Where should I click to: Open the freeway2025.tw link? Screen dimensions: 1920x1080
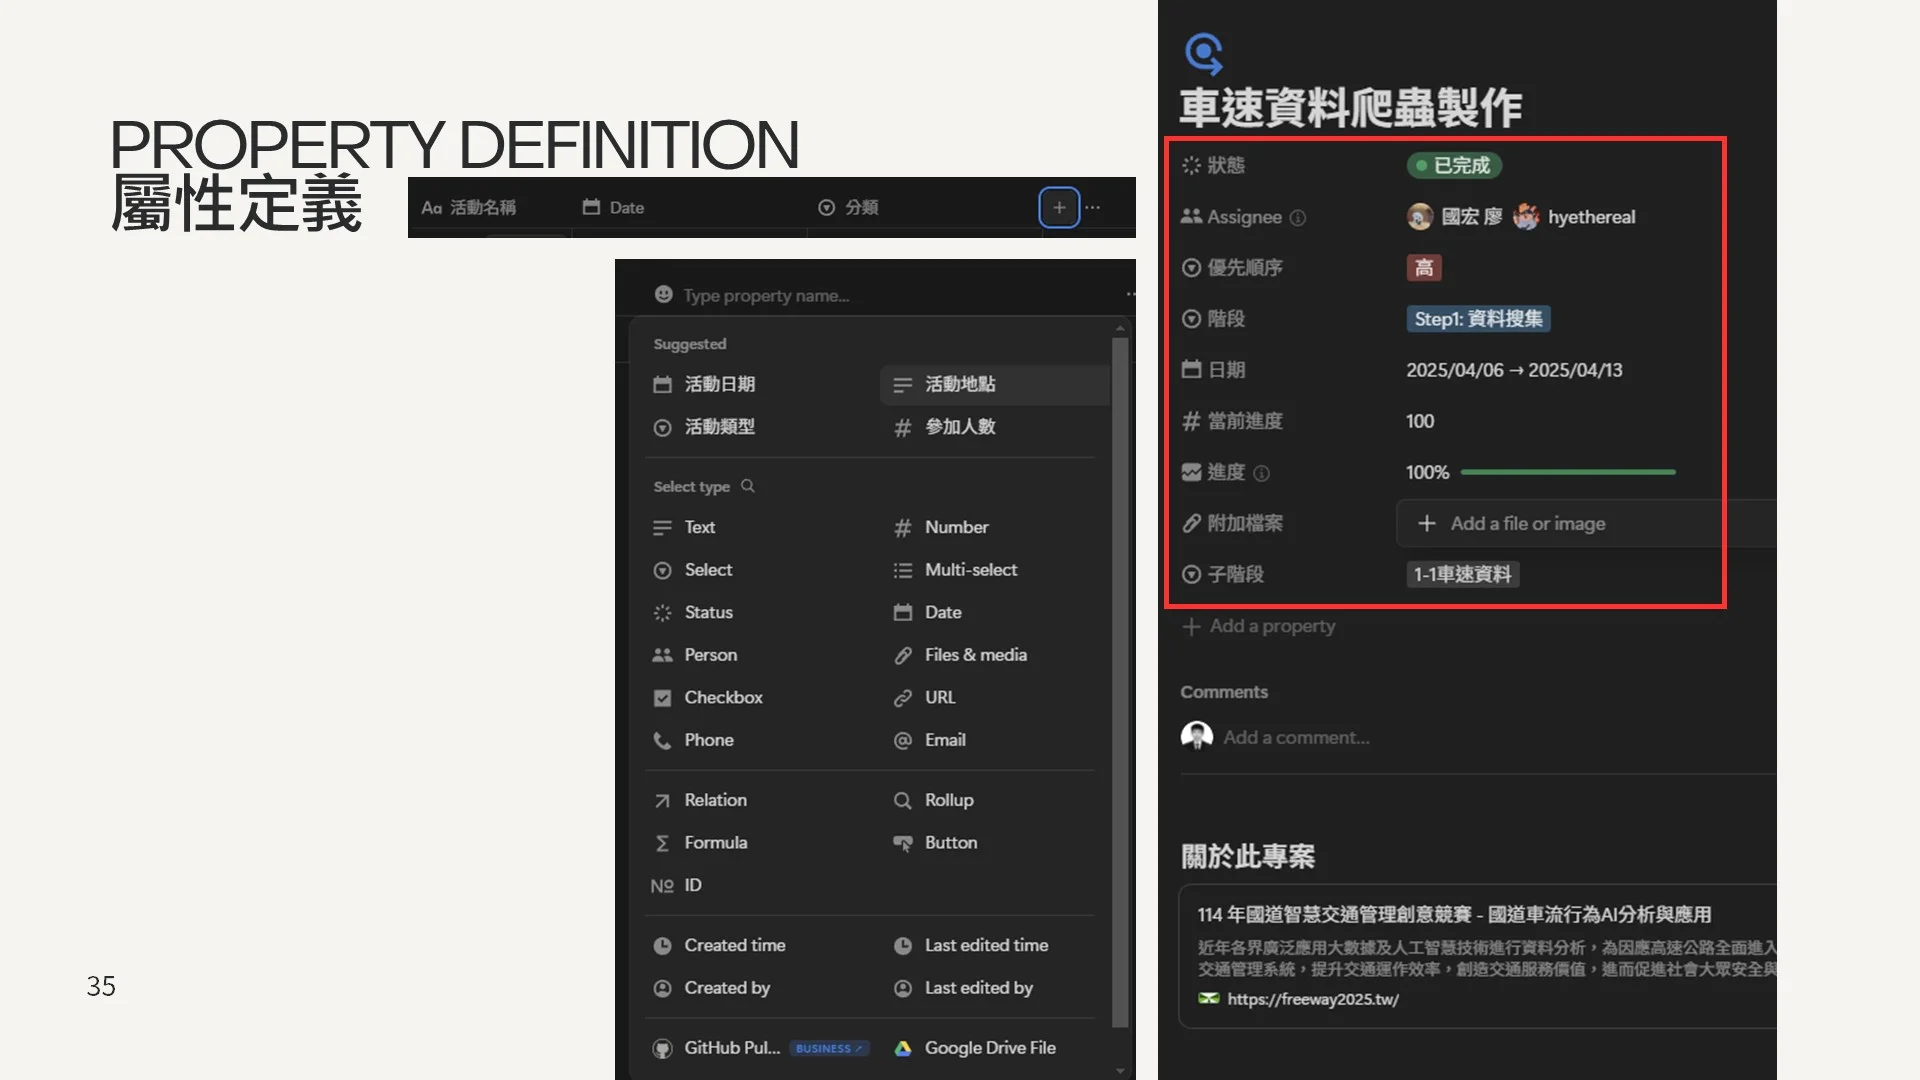(1312, 999)
